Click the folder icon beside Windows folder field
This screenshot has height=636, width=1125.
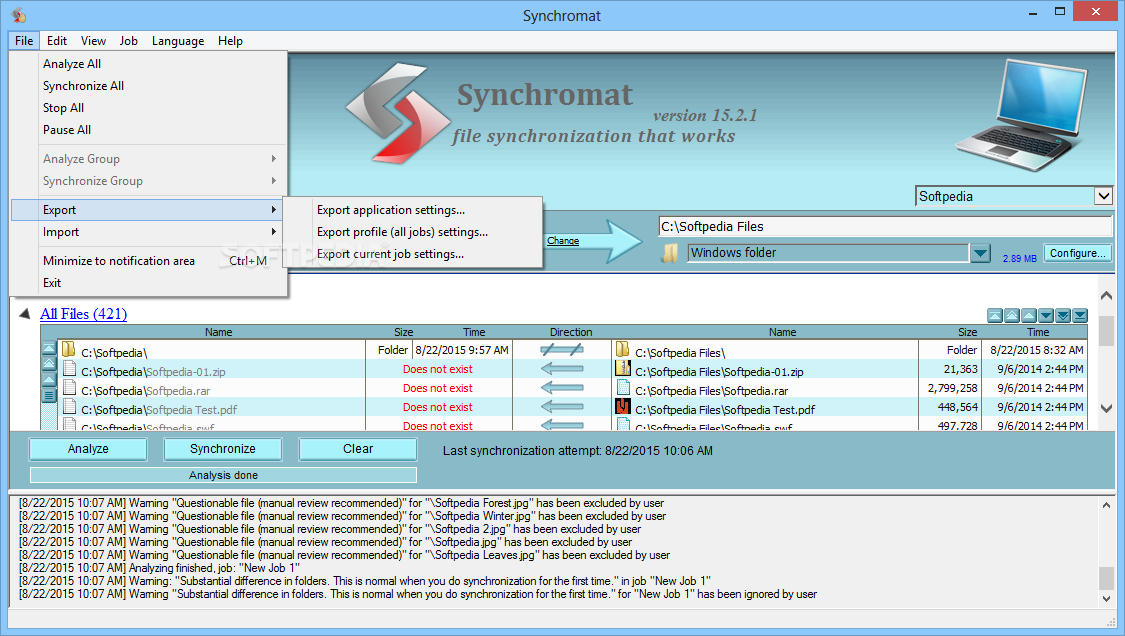tap(670, 253)
